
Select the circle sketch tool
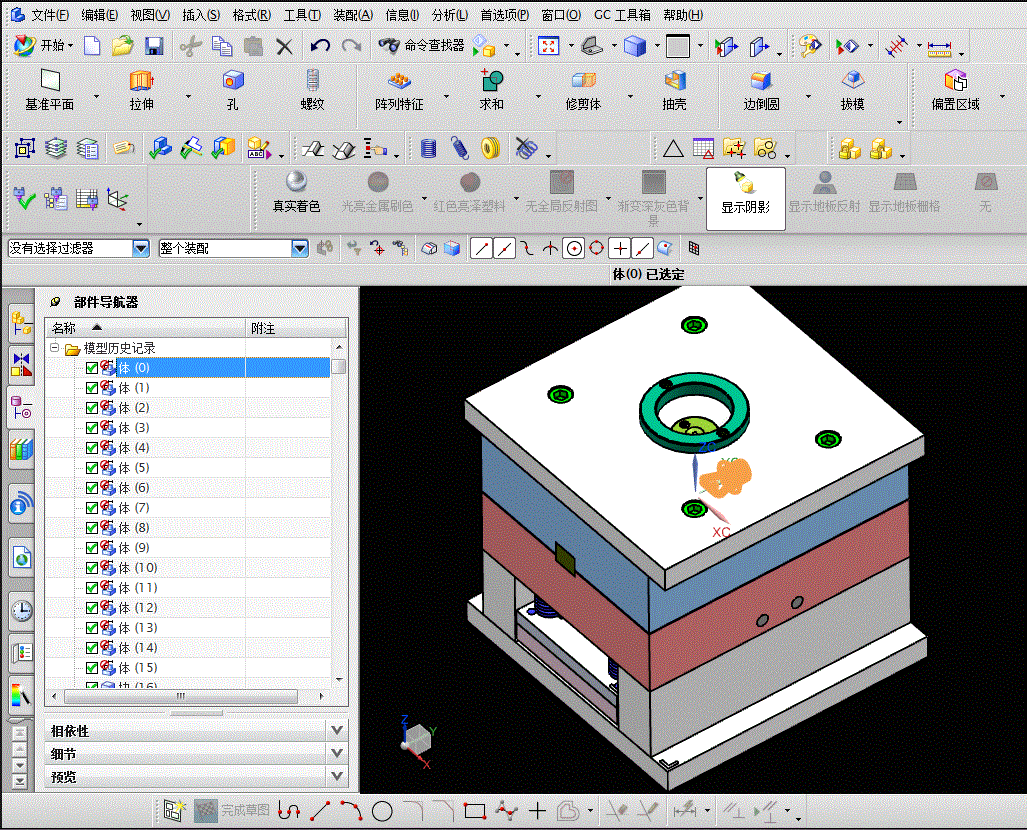pos(382,812)
